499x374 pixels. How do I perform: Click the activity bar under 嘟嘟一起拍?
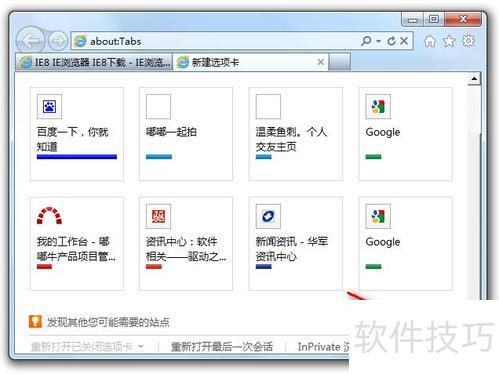(159, 157)
